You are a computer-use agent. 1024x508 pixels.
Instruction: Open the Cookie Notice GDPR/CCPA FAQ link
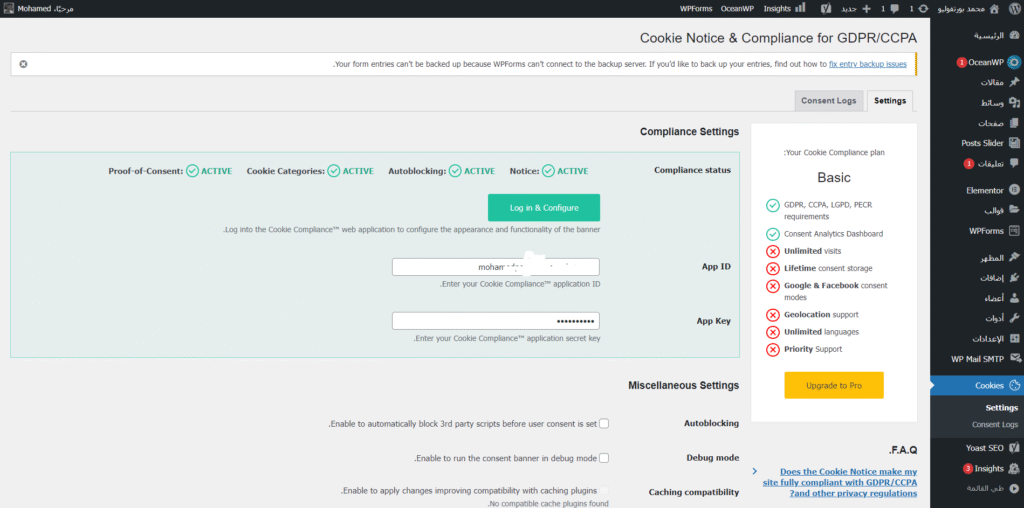[839, 482]
